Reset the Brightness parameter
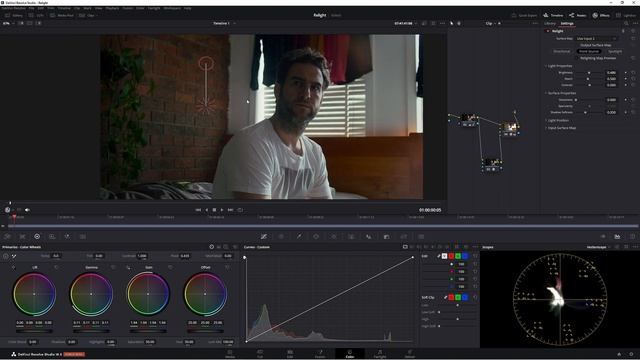640x360 pixels. 633,73
